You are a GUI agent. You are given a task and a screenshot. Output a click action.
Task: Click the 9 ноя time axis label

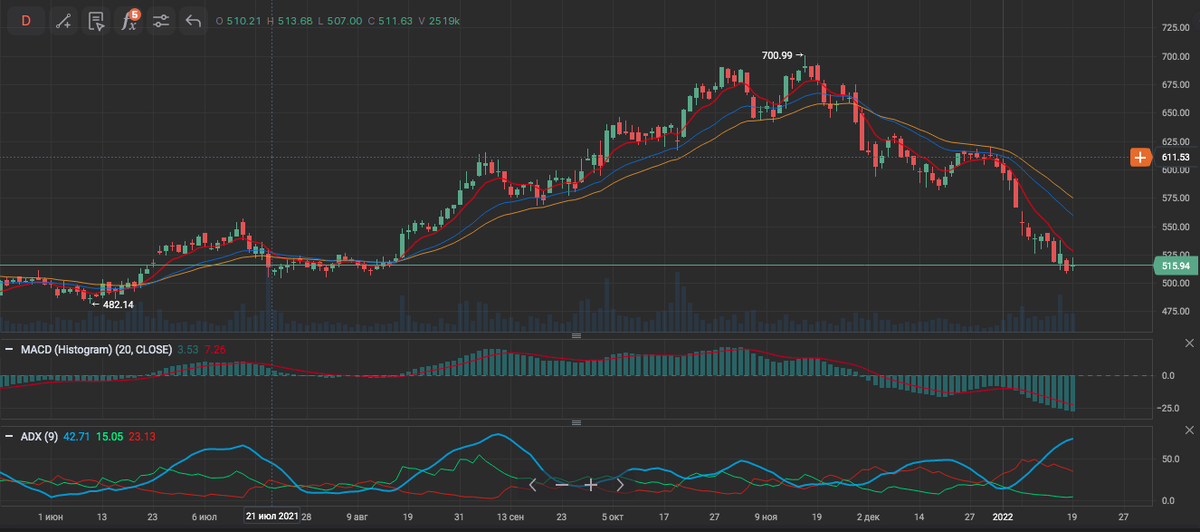tap(766, 516)
